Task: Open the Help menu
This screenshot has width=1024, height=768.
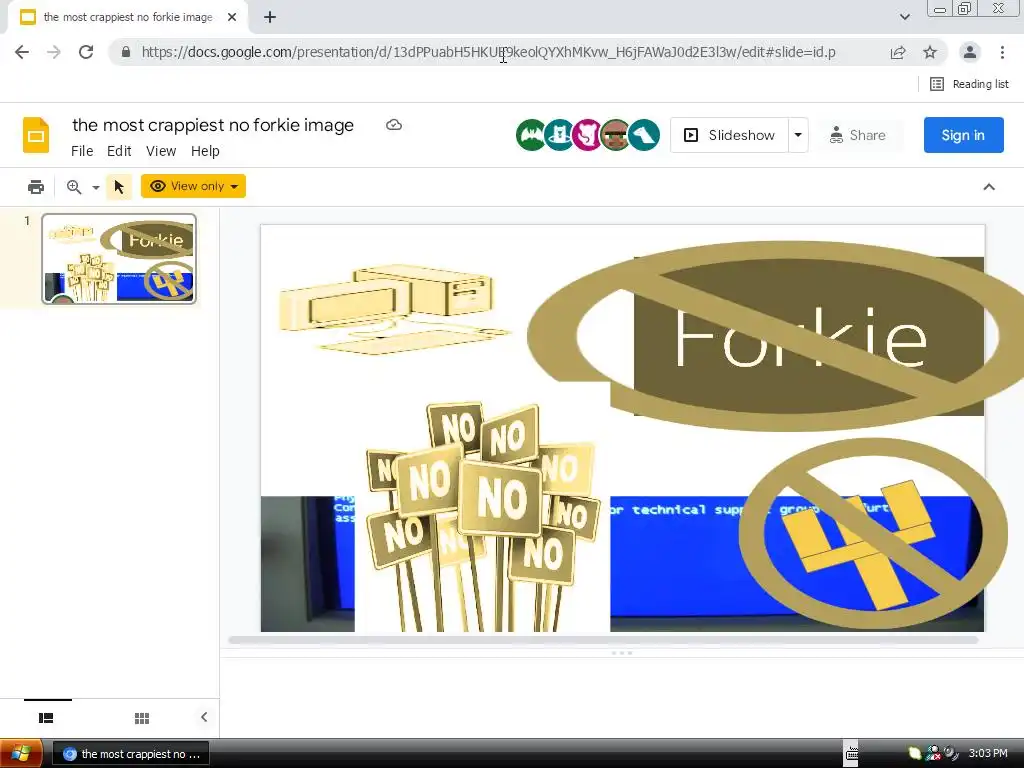Action: click(205, 151)
